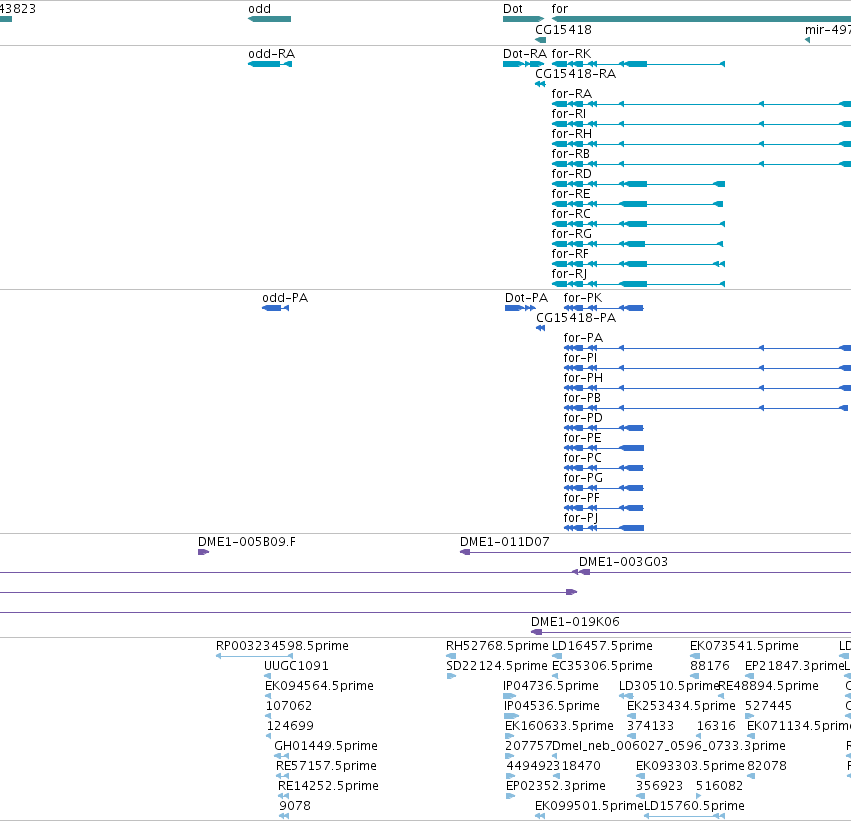Select the Dot-PA protein label
851x821 pixels.
[x=526, y=298]
